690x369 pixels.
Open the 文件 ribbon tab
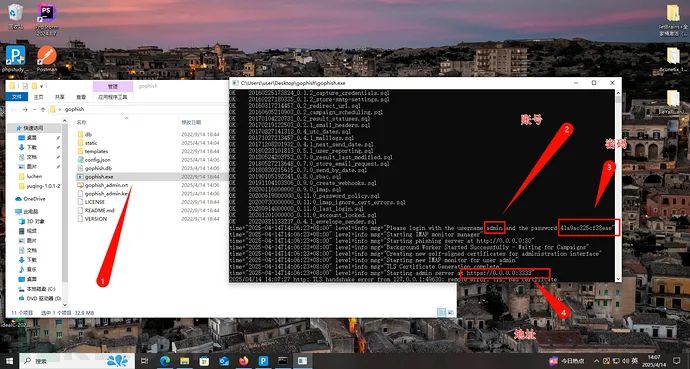(x=17, y=97)
